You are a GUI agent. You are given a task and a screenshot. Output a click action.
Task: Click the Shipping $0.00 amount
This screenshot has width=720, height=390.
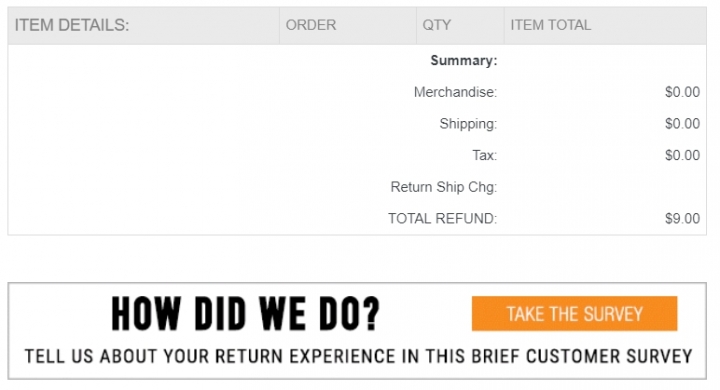[x=682, y=124]
